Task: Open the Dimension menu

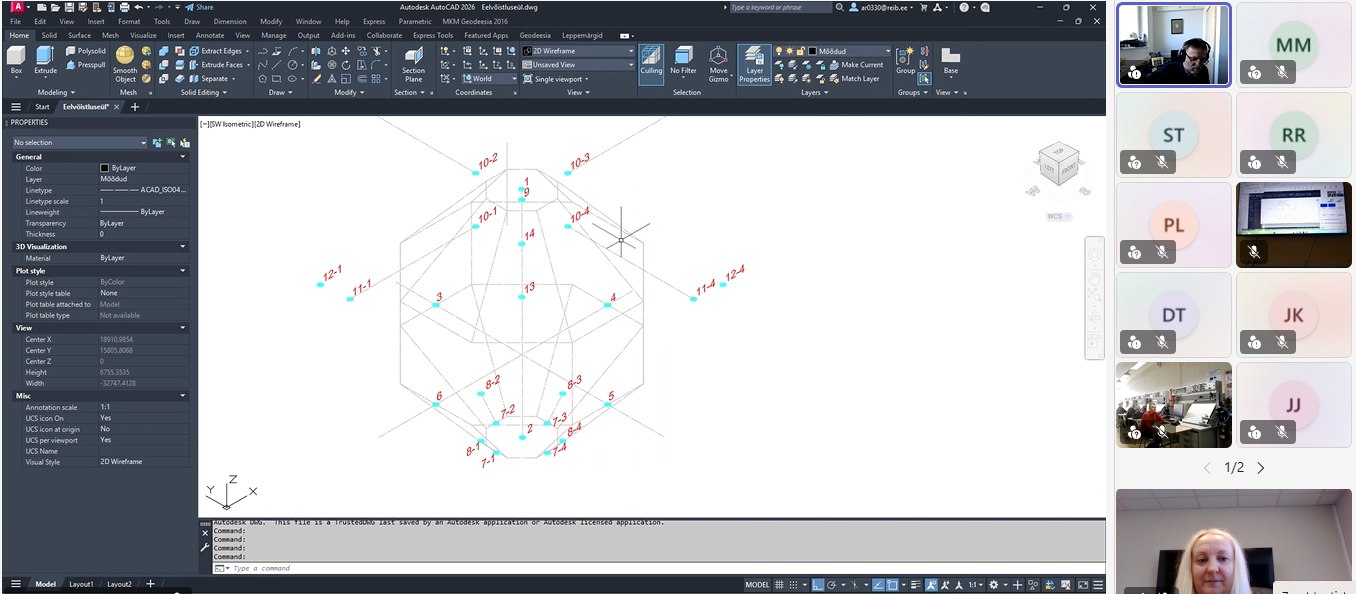Action: coord(230,21)
